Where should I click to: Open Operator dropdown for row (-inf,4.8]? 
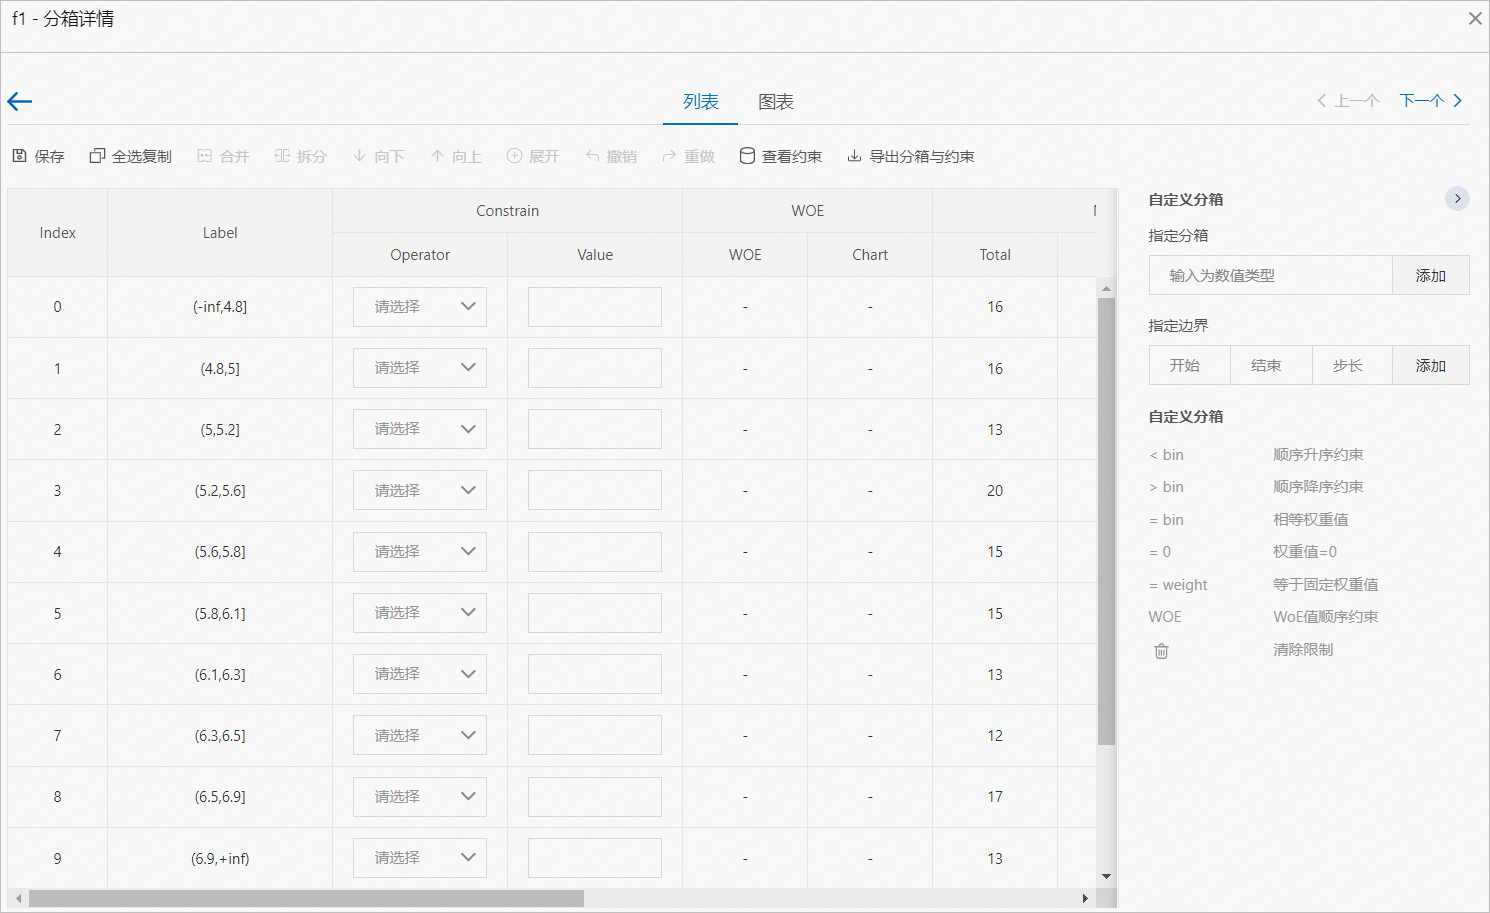coord(420,307)
